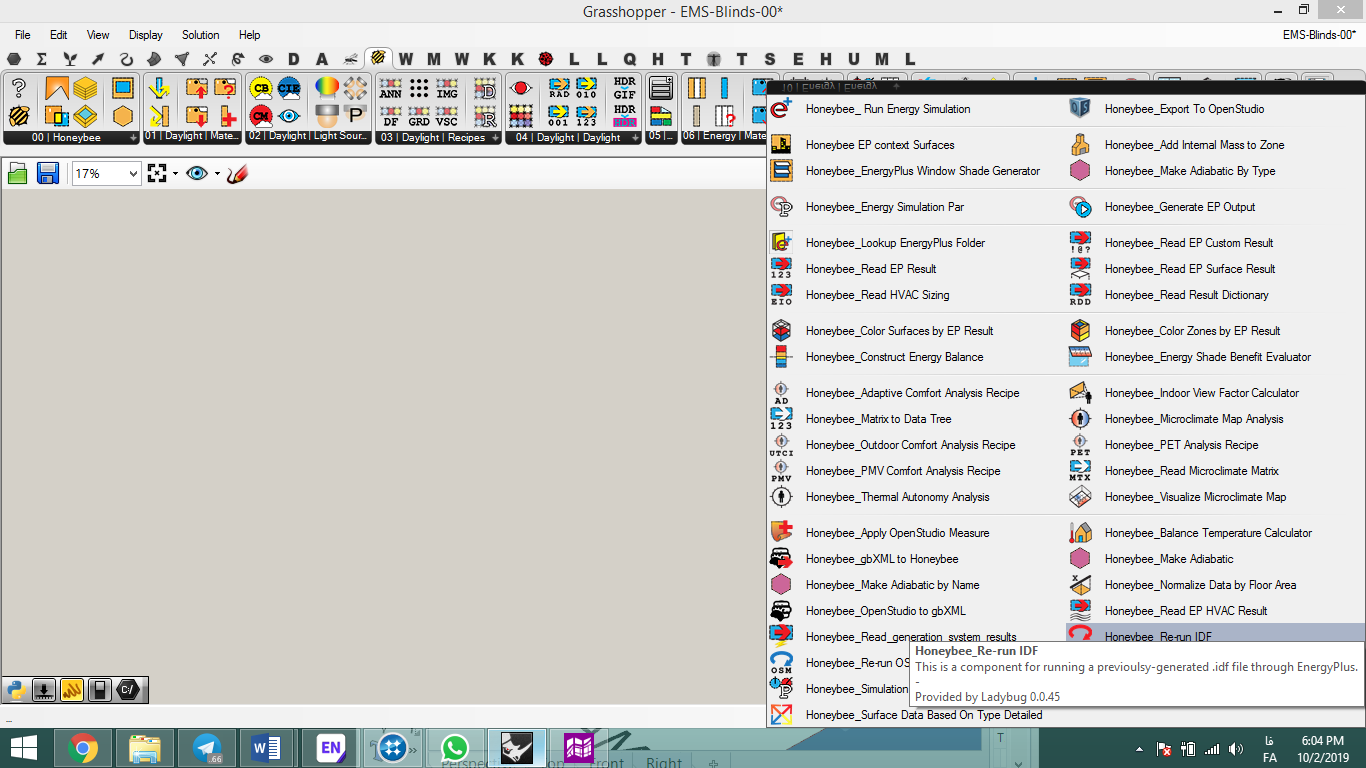Click the question mark Honeybee component

click(x=19, y=88)
